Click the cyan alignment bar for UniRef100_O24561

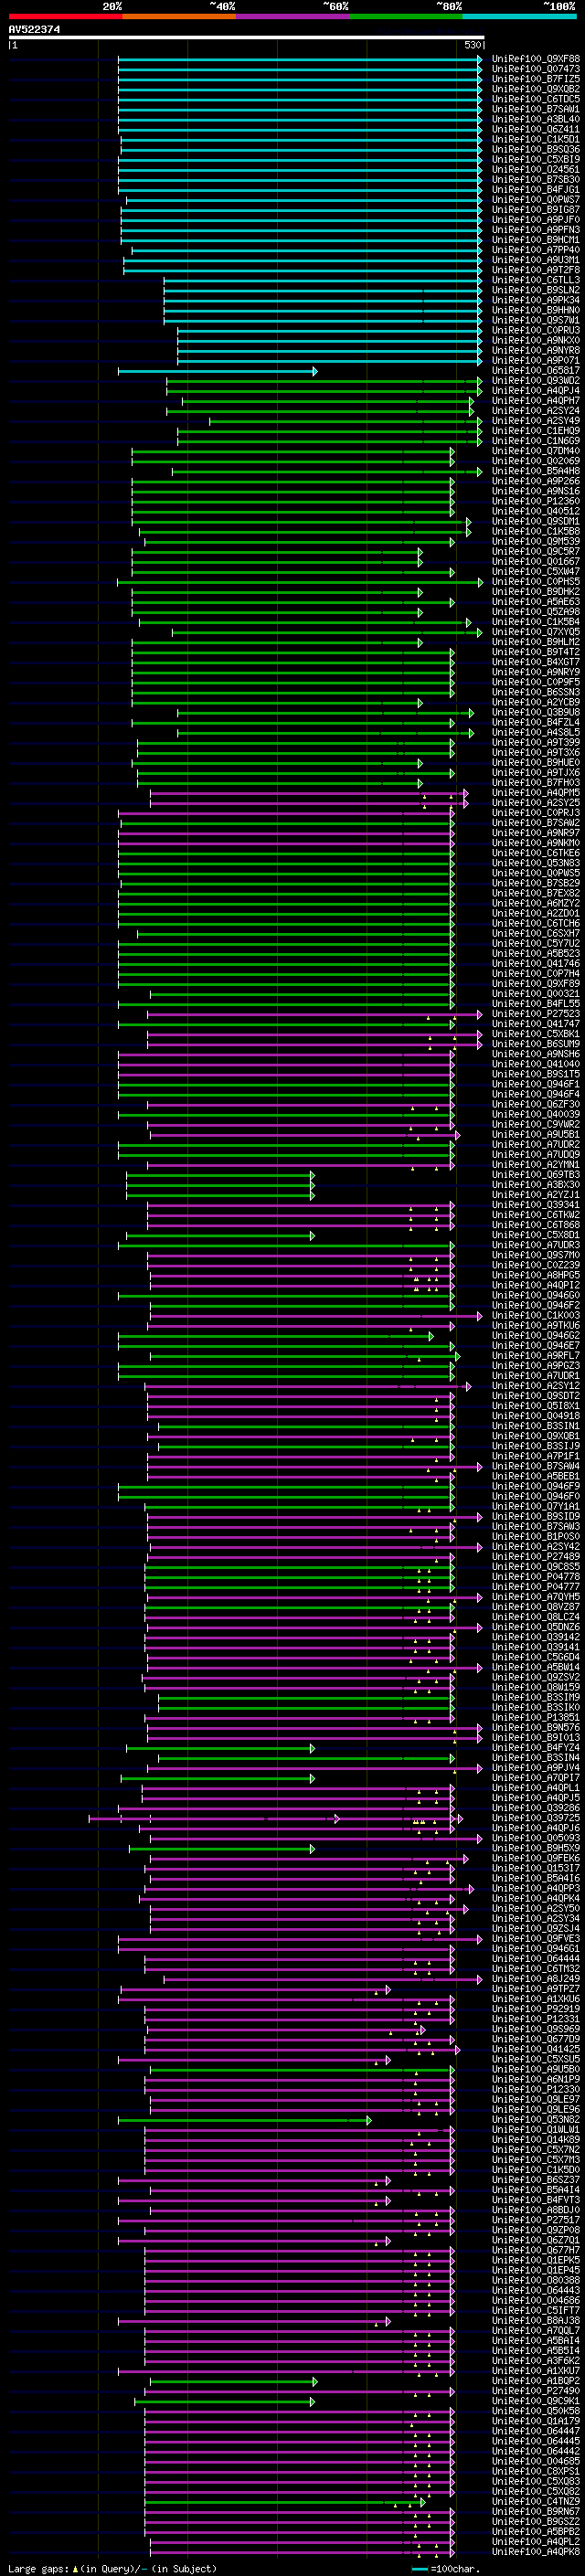(x=301, y=170)
